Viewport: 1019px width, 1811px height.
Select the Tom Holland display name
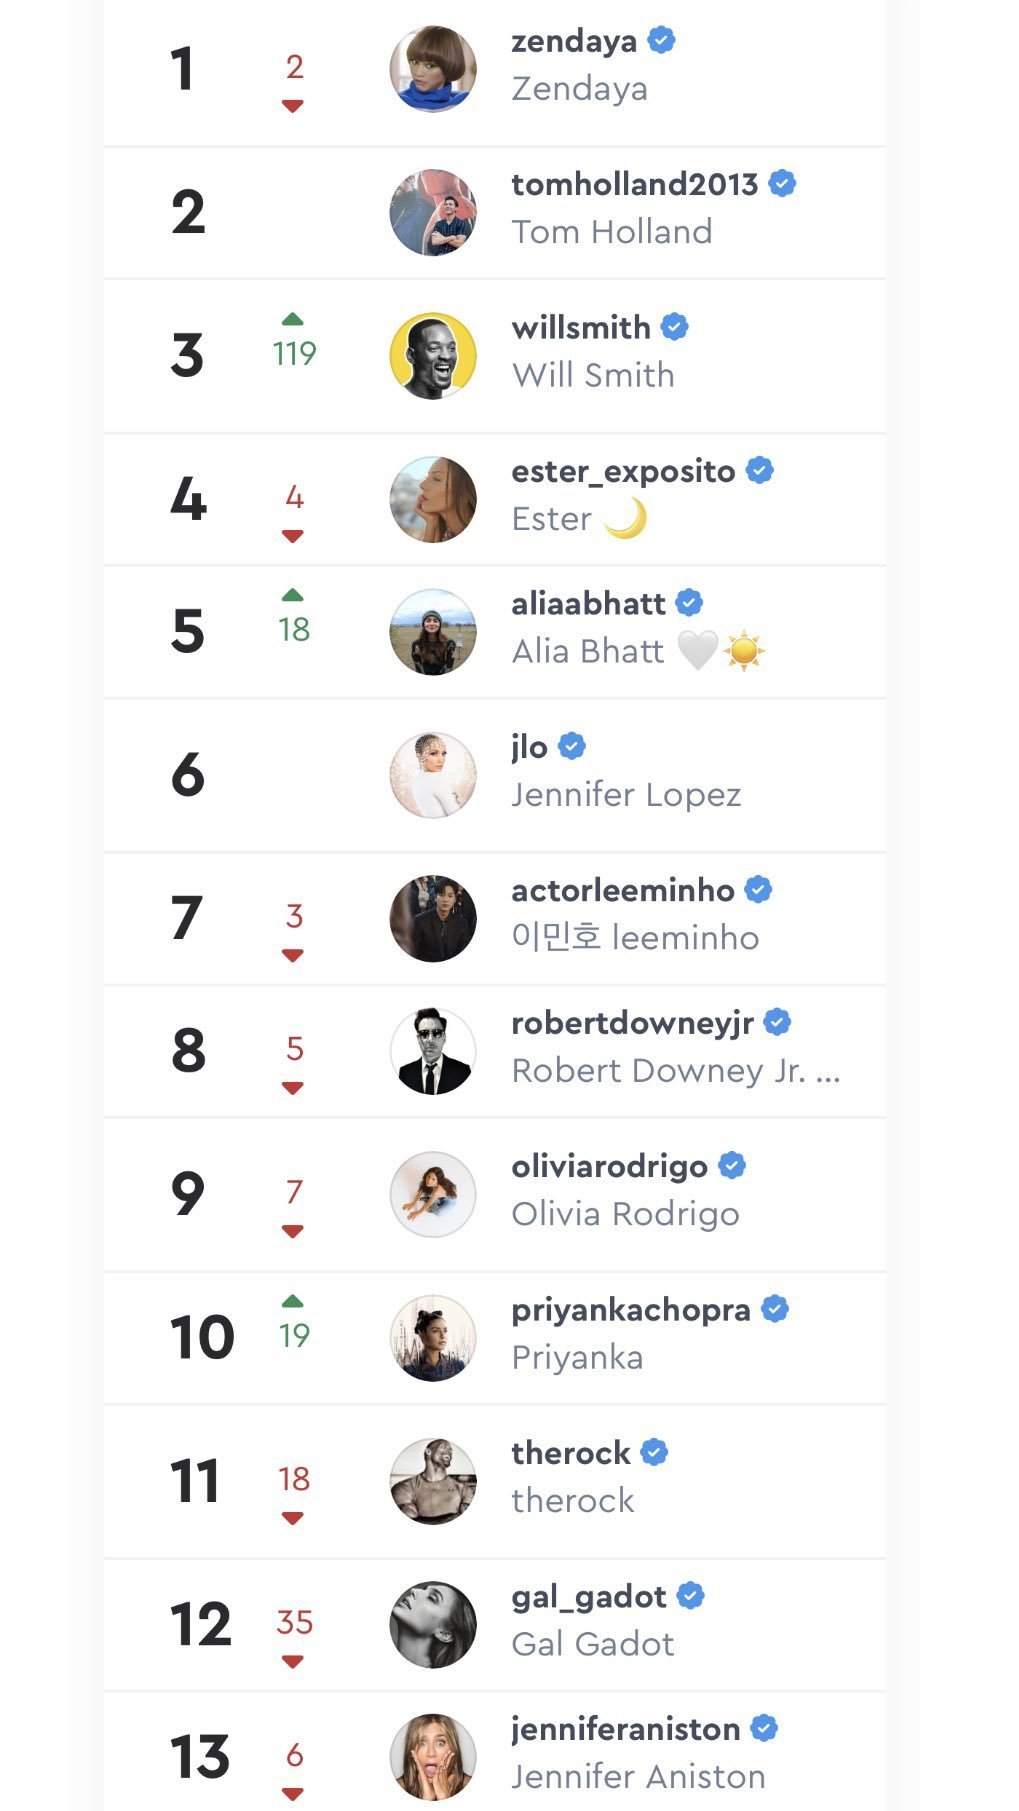611,232
